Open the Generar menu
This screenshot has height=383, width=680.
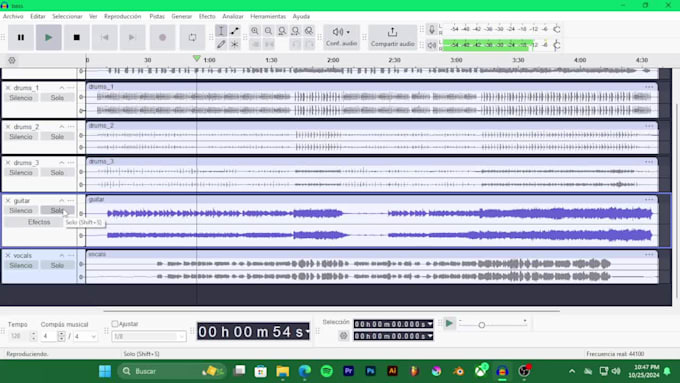point(181,16)
